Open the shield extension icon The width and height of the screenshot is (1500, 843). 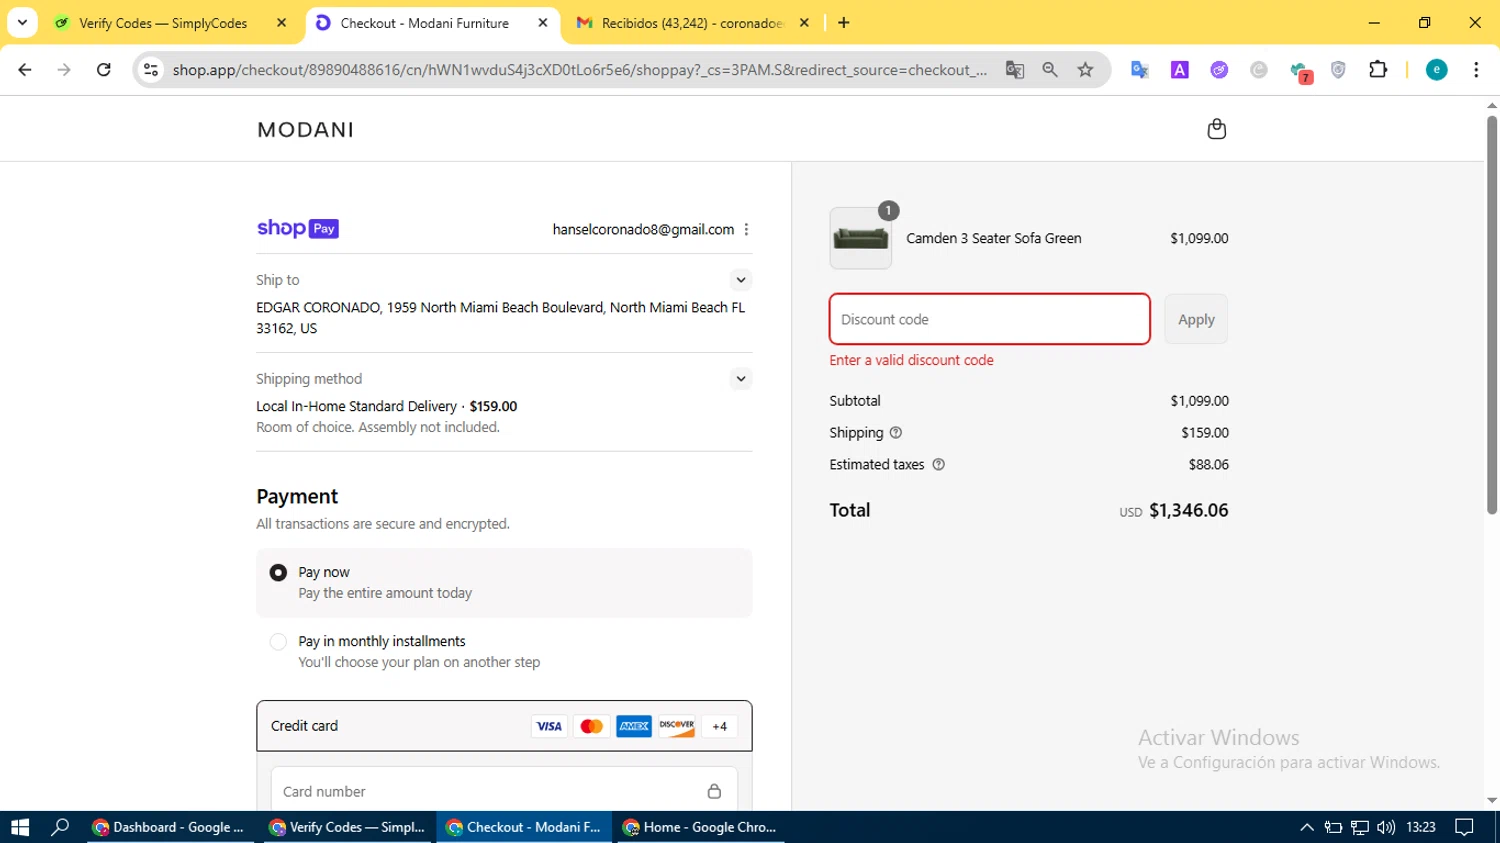(1338, 70)
